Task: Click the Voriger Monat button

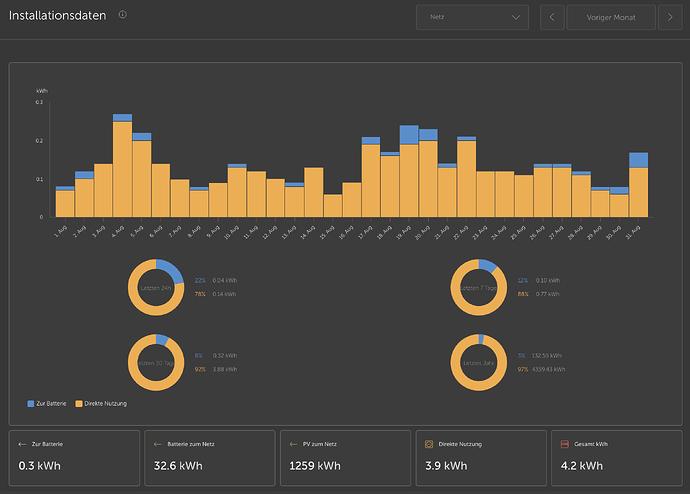Action: coord(611,17)
